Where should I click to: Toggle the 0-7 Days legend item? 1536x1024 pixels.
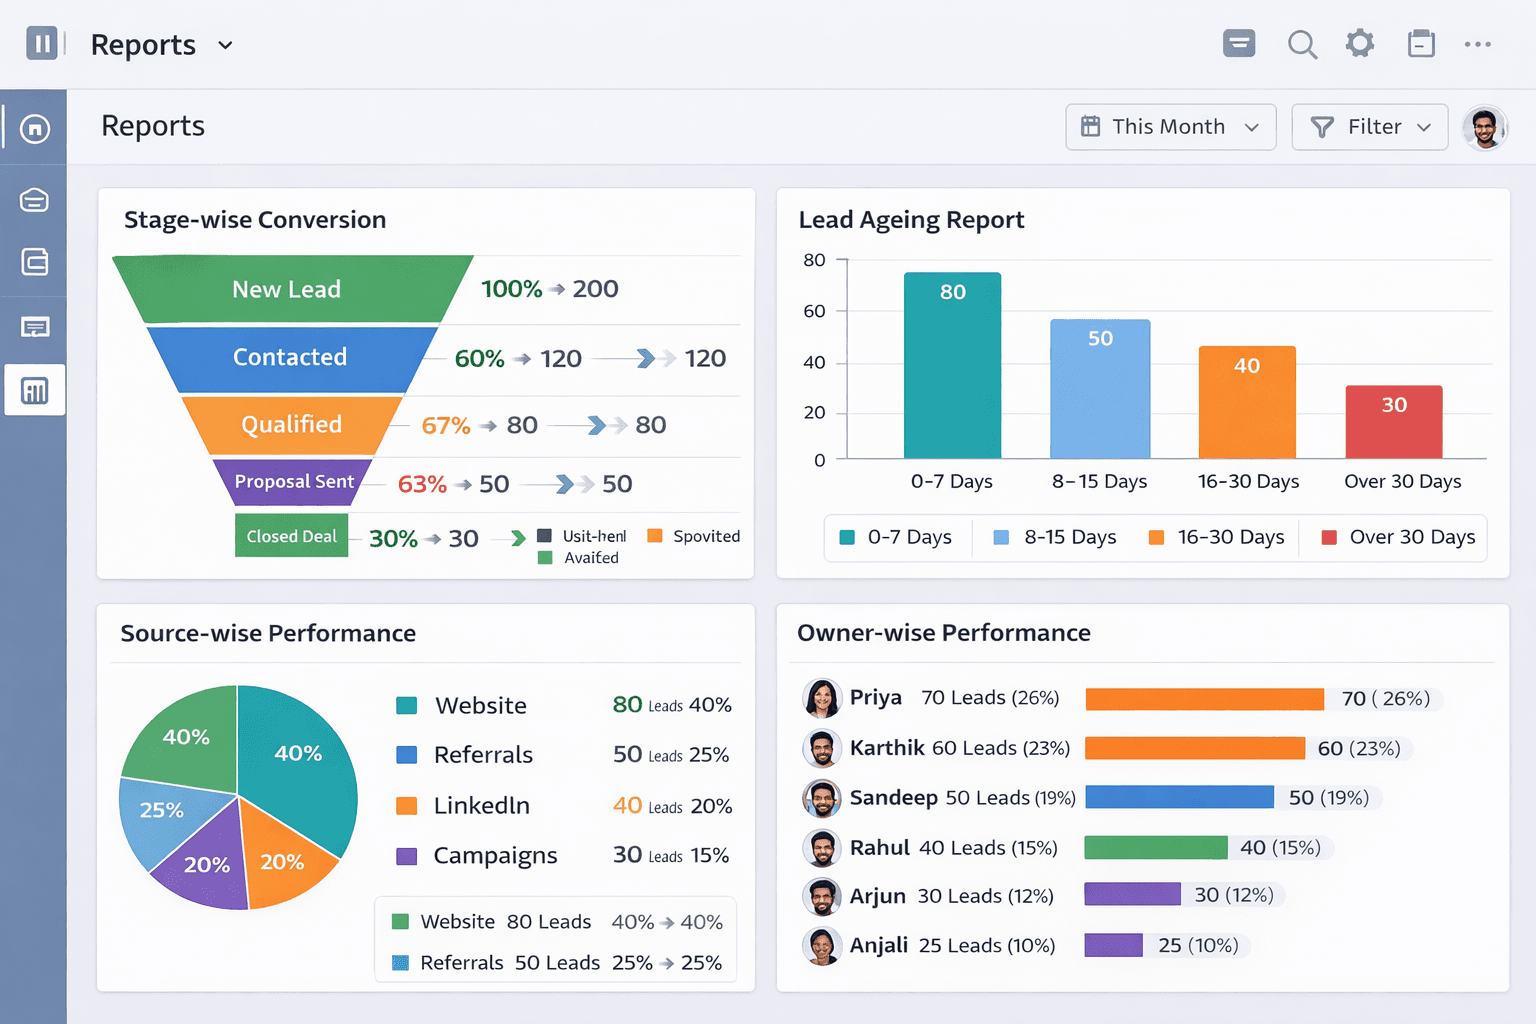[x=897, y=537]
